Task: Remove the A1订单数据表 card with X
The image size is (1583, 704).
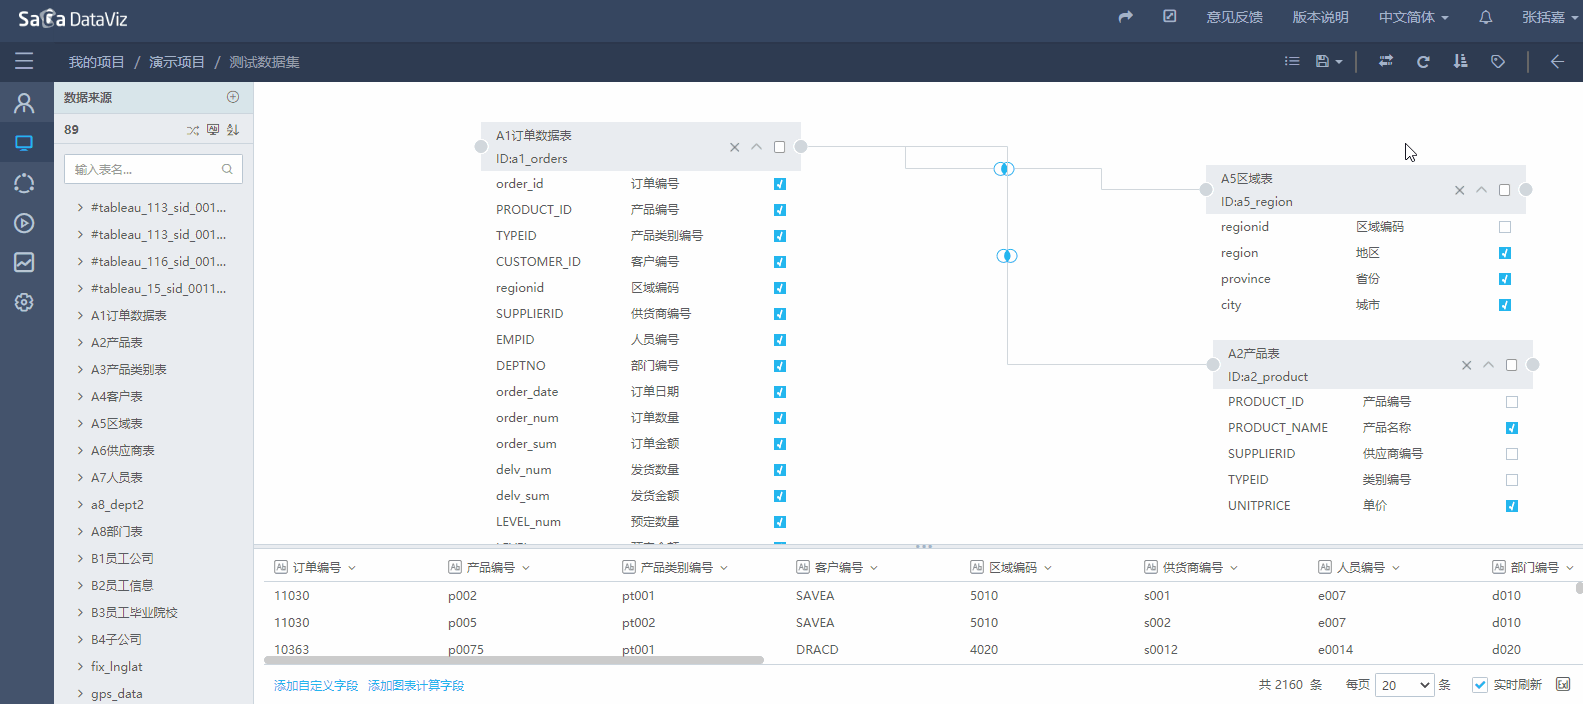Action: [734, 147]
